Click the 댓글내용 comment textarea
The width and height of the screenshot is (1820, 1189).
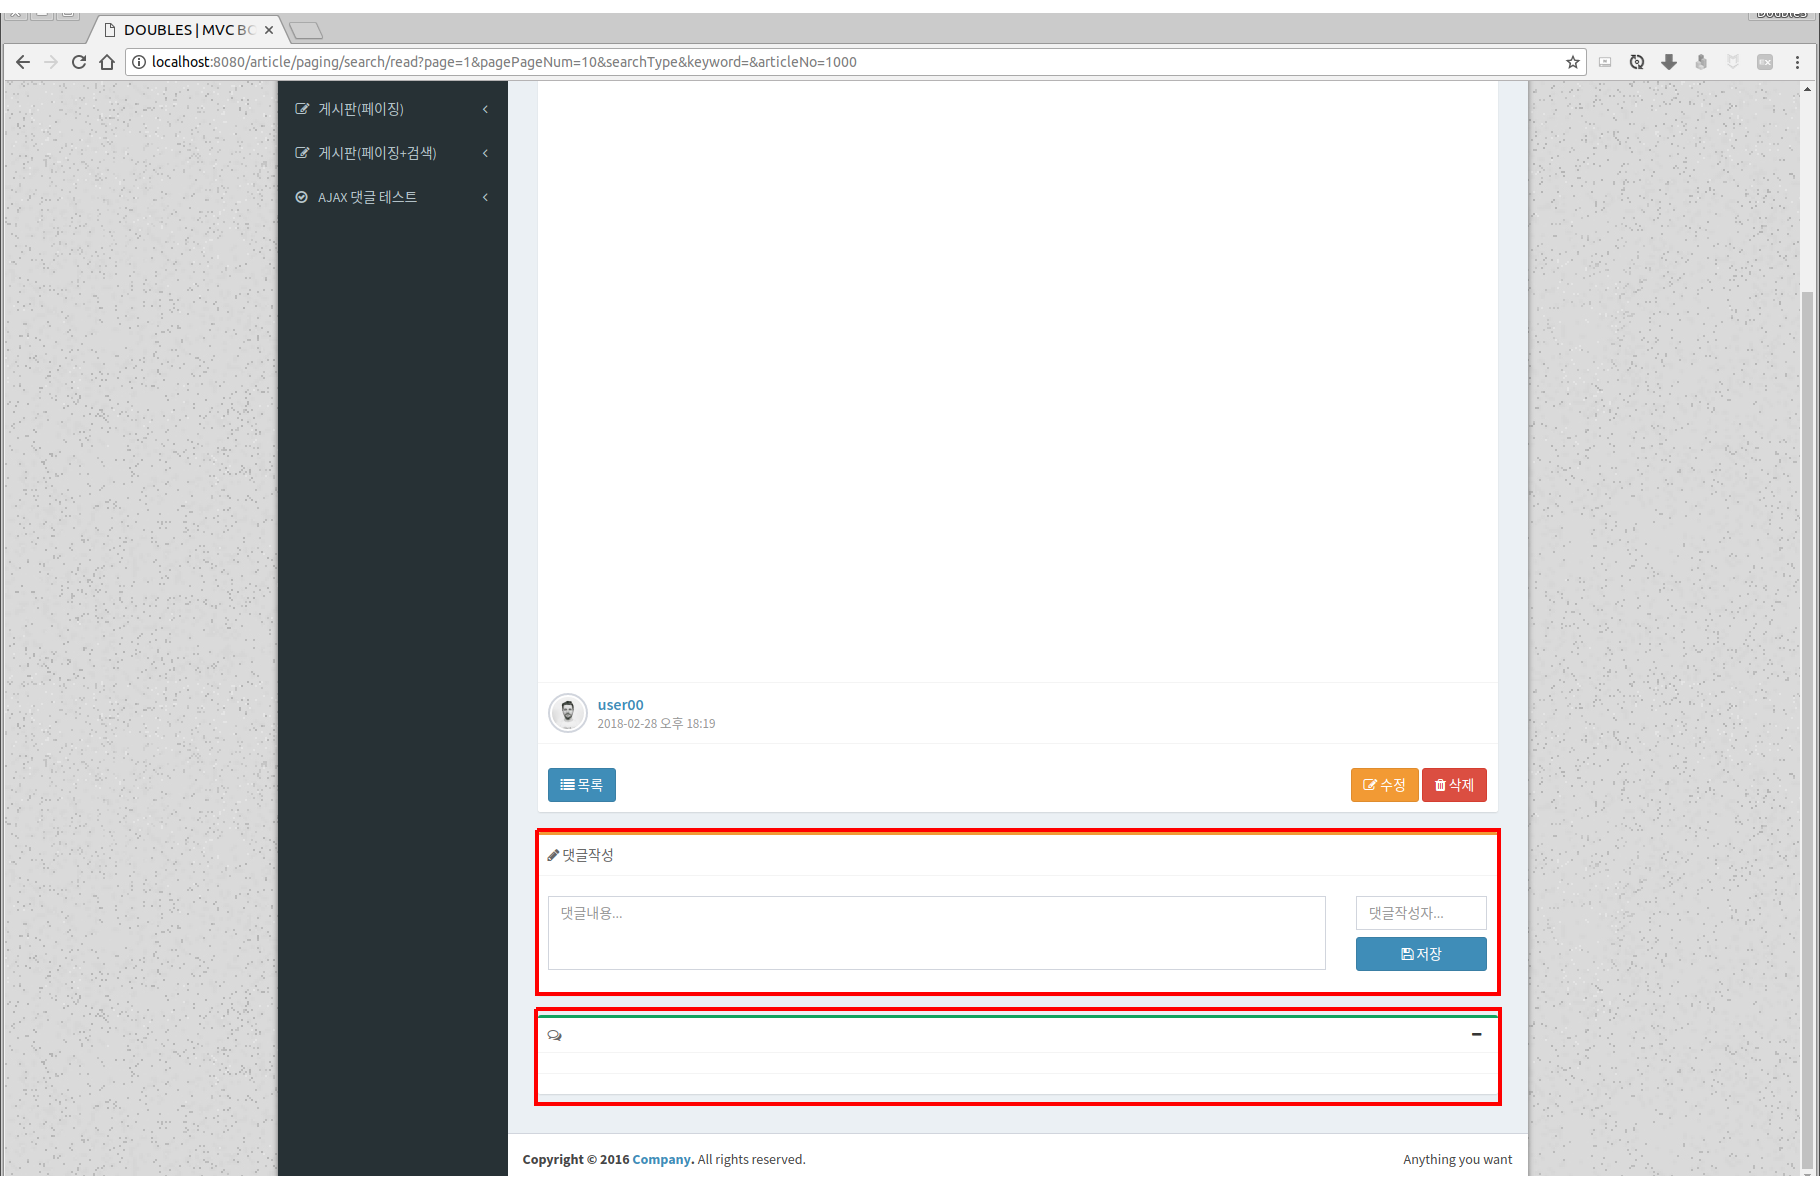click(x=937, y=933)
